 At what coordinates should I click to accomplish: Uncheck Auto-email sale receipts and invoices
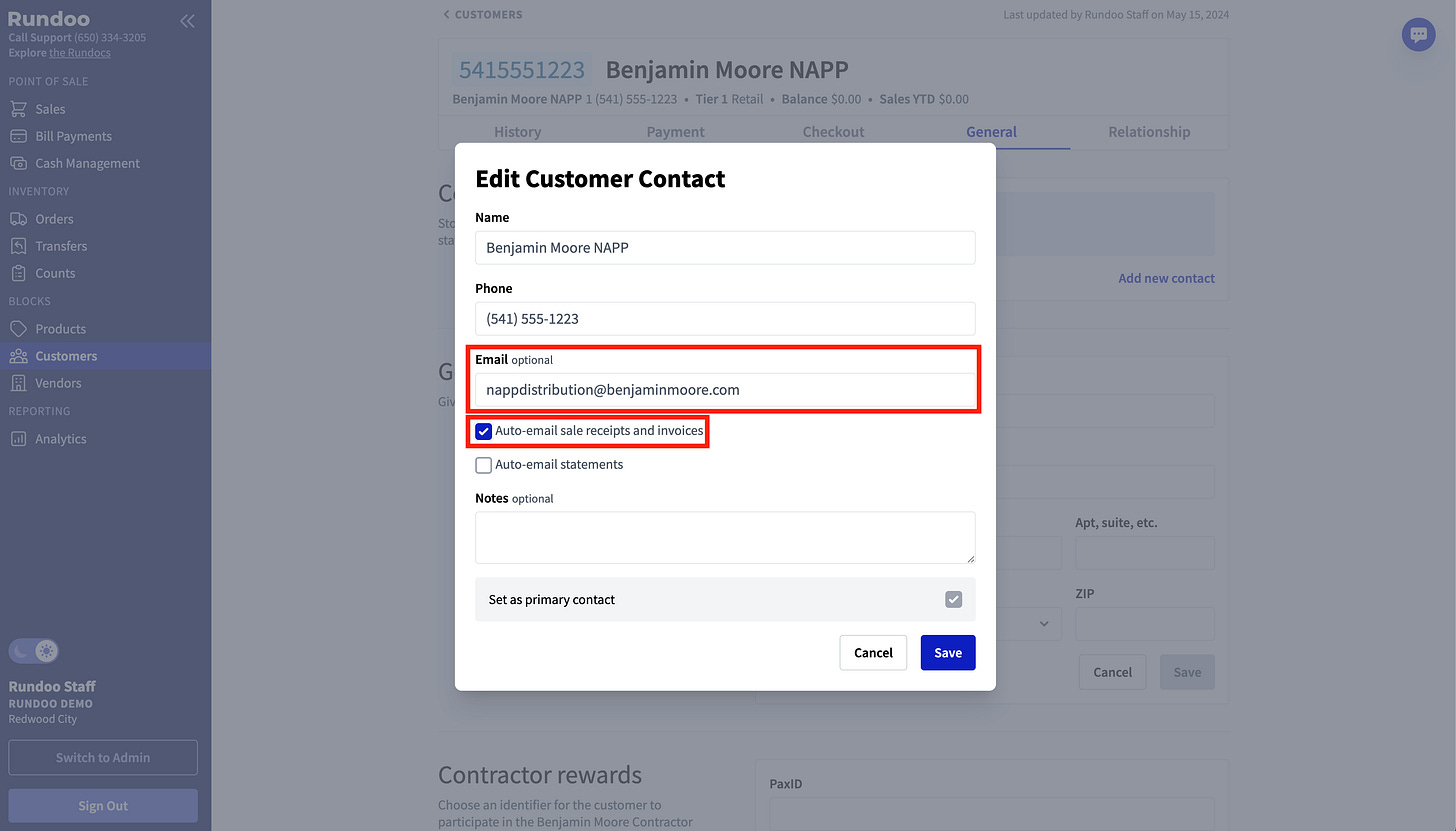tap(484, 431)
